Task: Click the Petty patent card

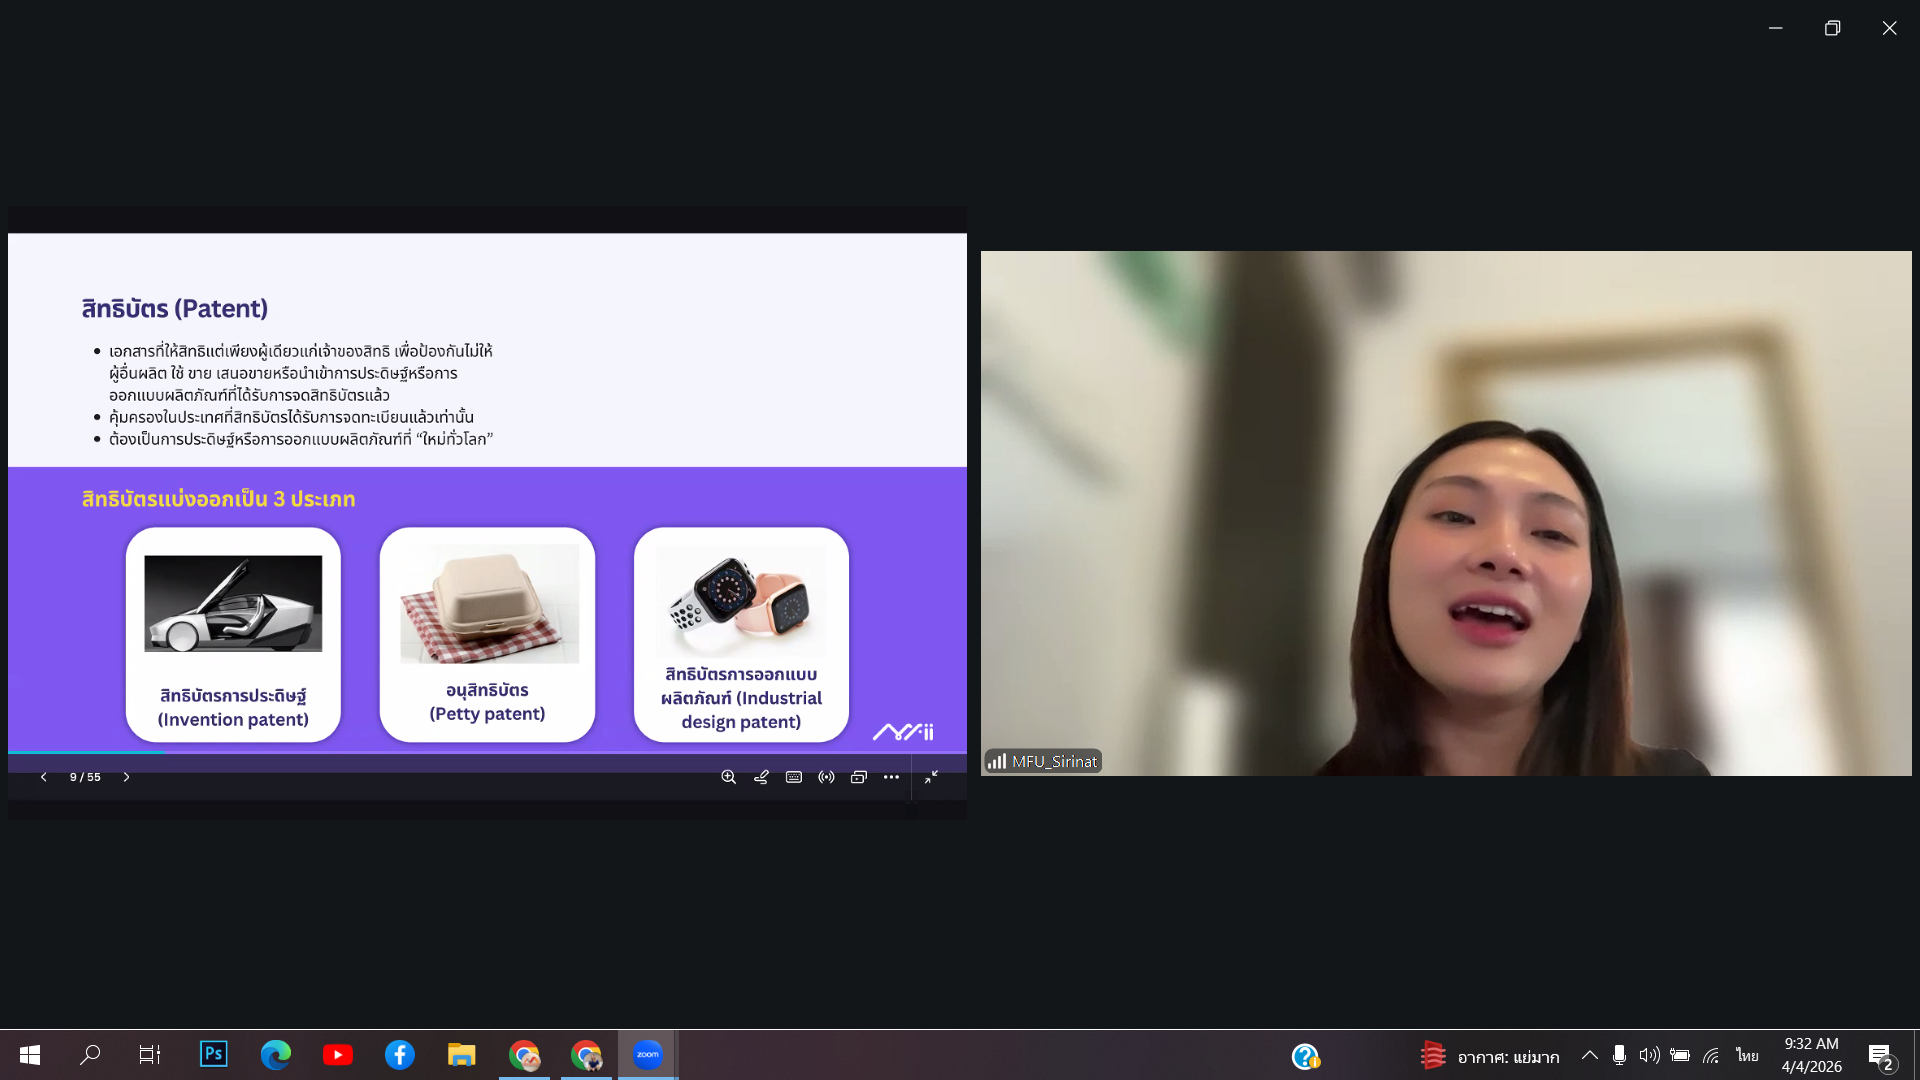Action: point(487,634)
